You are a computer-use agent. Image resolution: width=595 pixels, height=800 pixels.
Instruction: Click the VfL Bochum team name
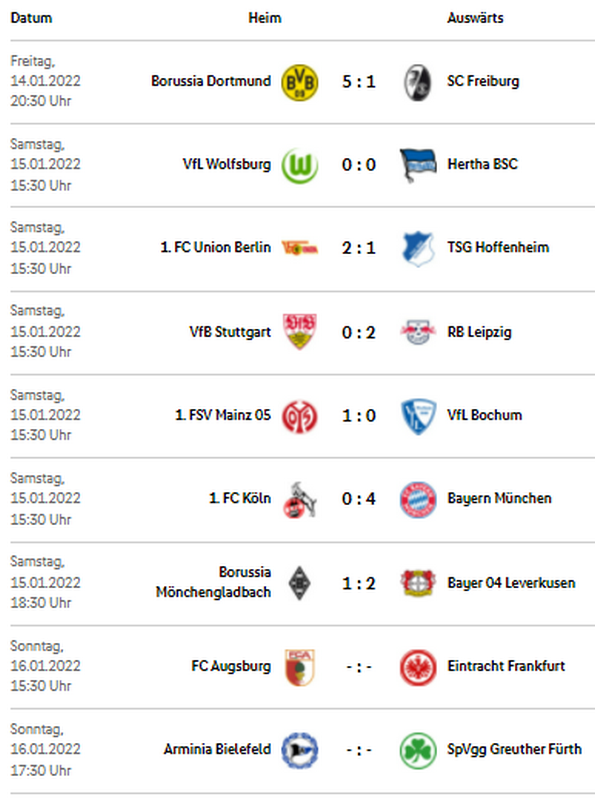(484, 415)
